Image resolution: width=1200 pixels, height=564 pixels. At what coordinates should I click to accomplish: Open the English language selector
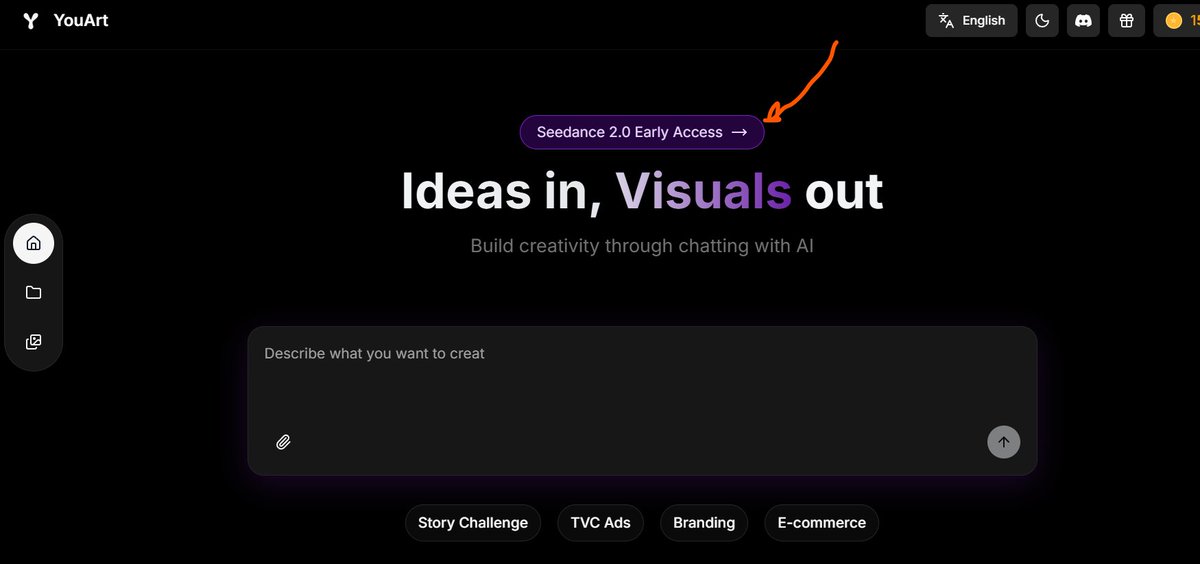coord(972,21)
